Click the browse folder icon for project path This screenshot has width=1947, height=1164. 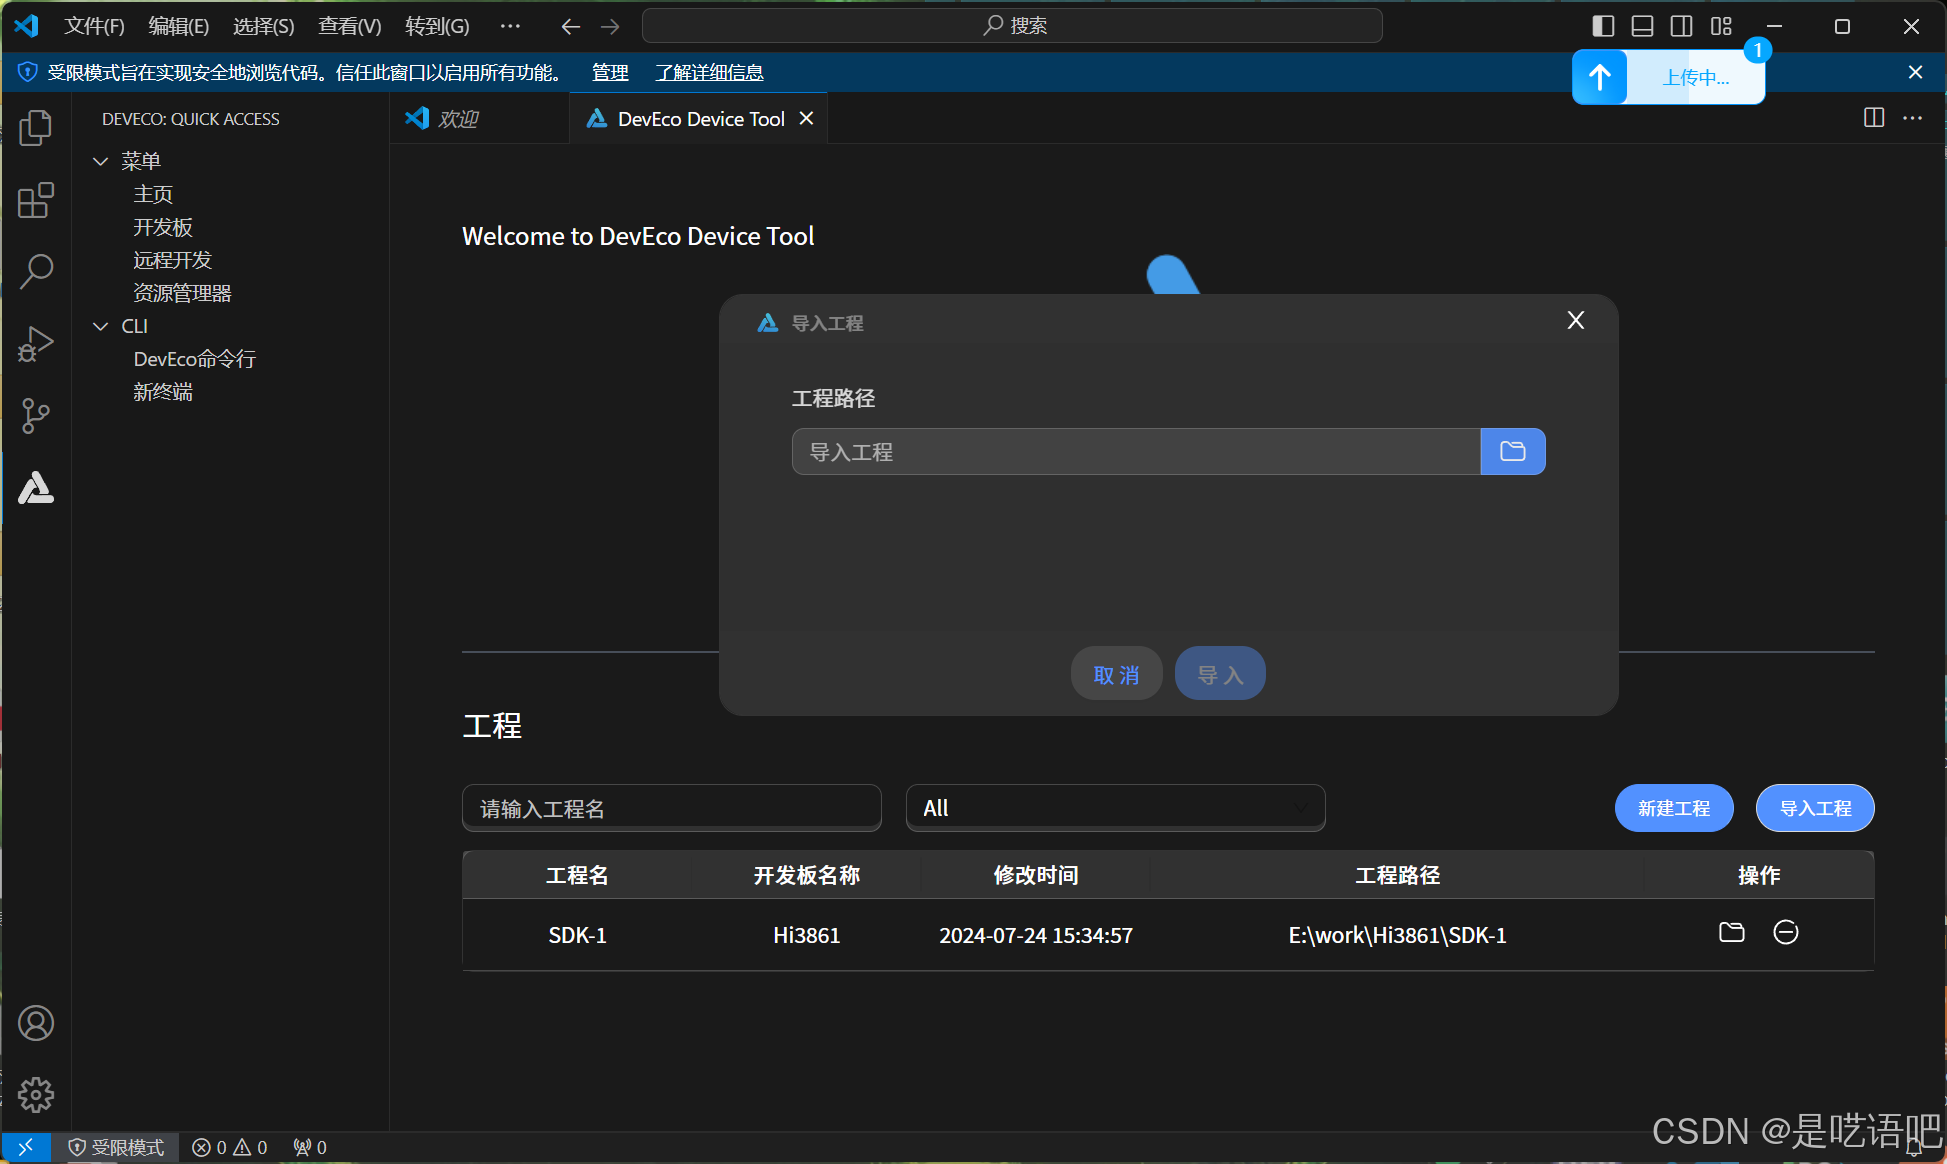click(1512, 452)
